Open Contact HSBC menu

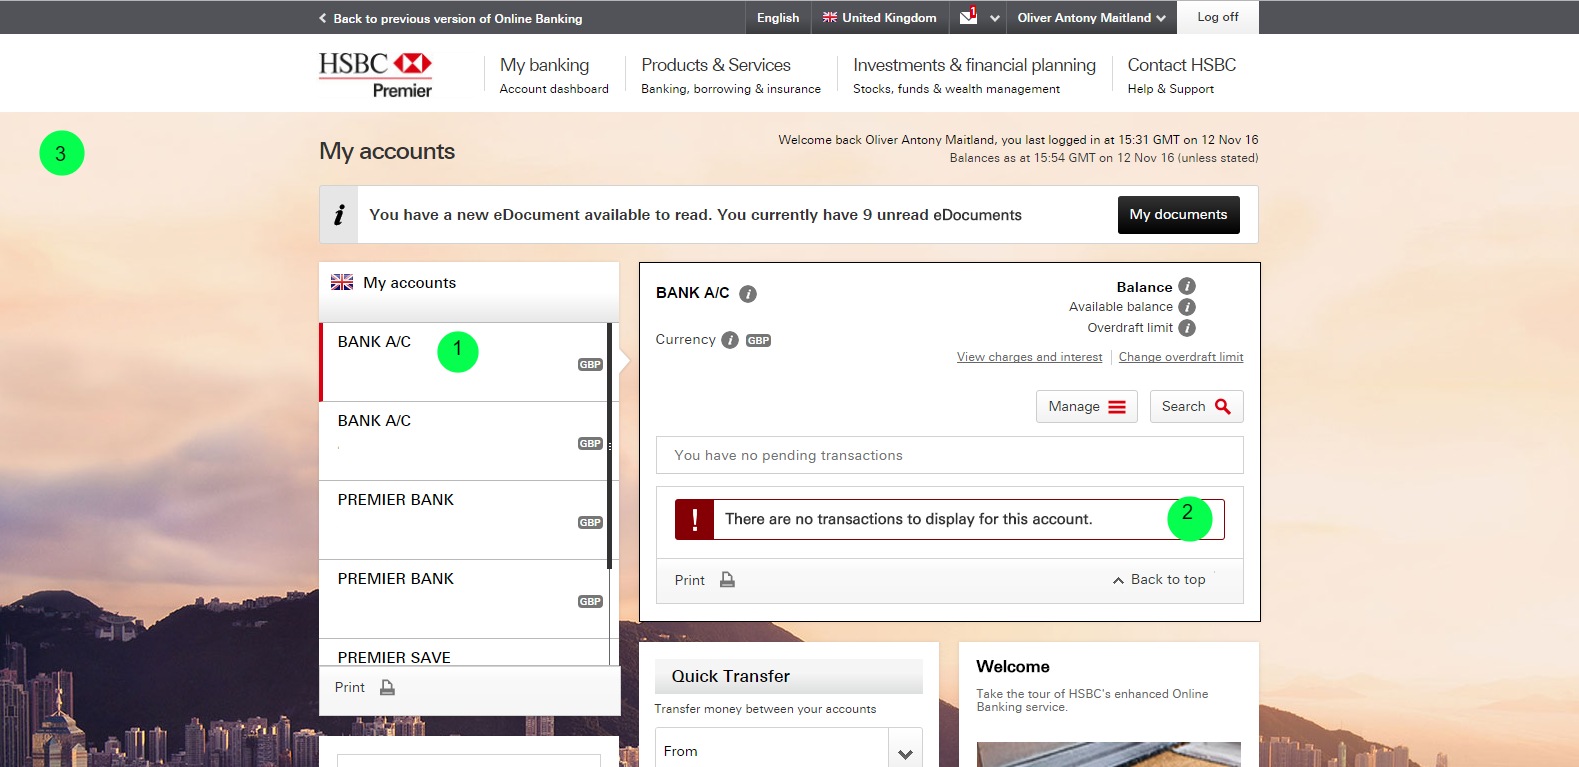1182,75
